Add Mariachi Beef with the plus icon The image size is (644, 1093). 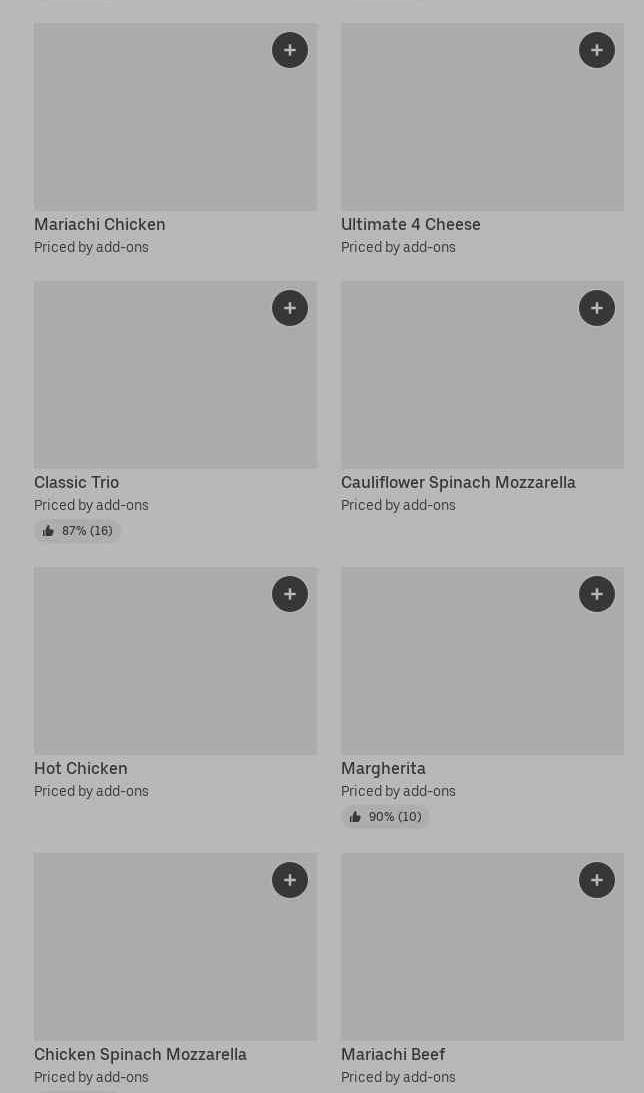pos(597,880)
